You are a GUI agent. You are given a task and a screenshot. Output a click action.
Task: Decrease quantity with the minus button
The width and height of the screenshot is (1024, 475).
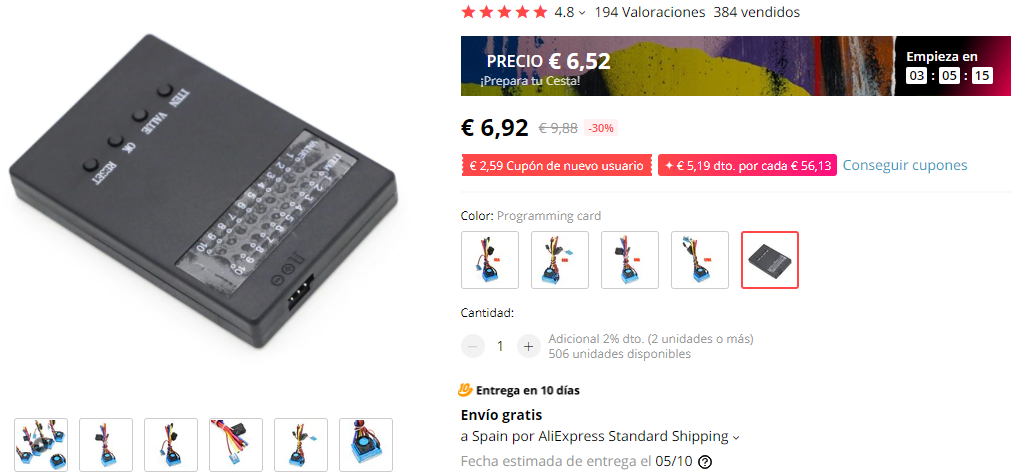[x=473, y=346]
